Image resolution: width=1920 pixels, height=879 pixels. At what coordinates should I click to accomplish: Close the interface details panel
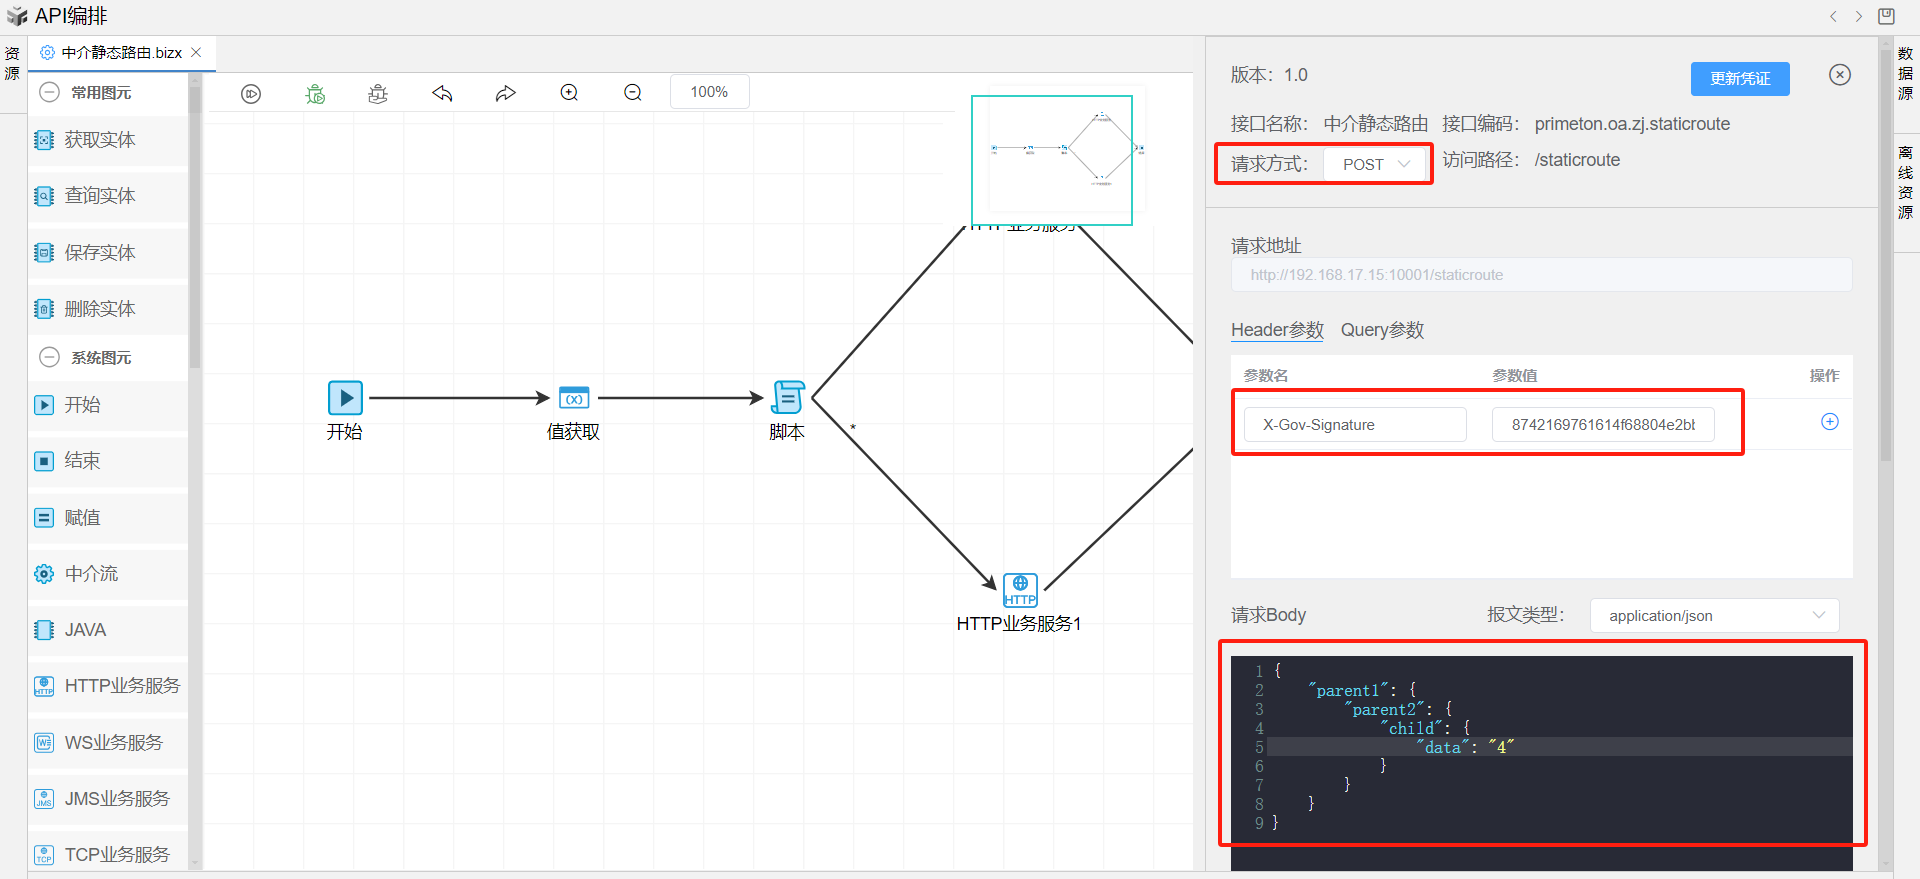click(x=1839, y=75)
